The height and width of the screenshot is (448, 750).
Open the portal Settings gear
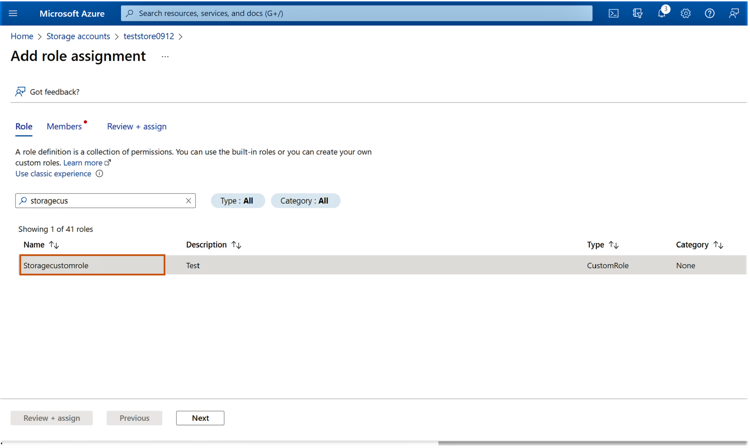pos(686,14)
